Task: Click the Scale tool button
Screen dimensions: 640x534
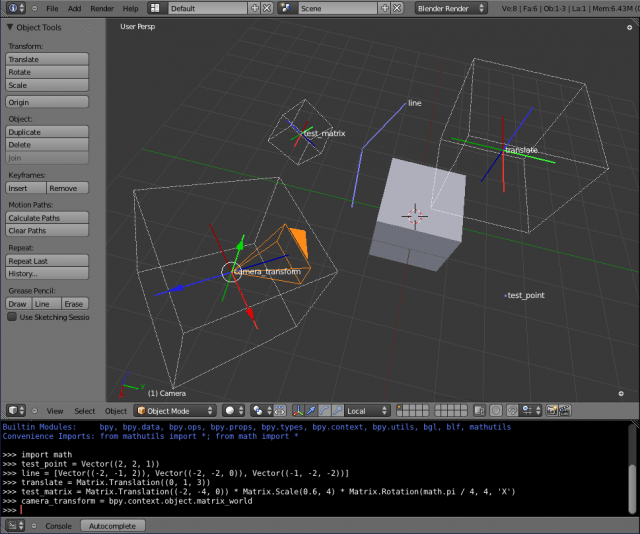Action: point(47,85)
